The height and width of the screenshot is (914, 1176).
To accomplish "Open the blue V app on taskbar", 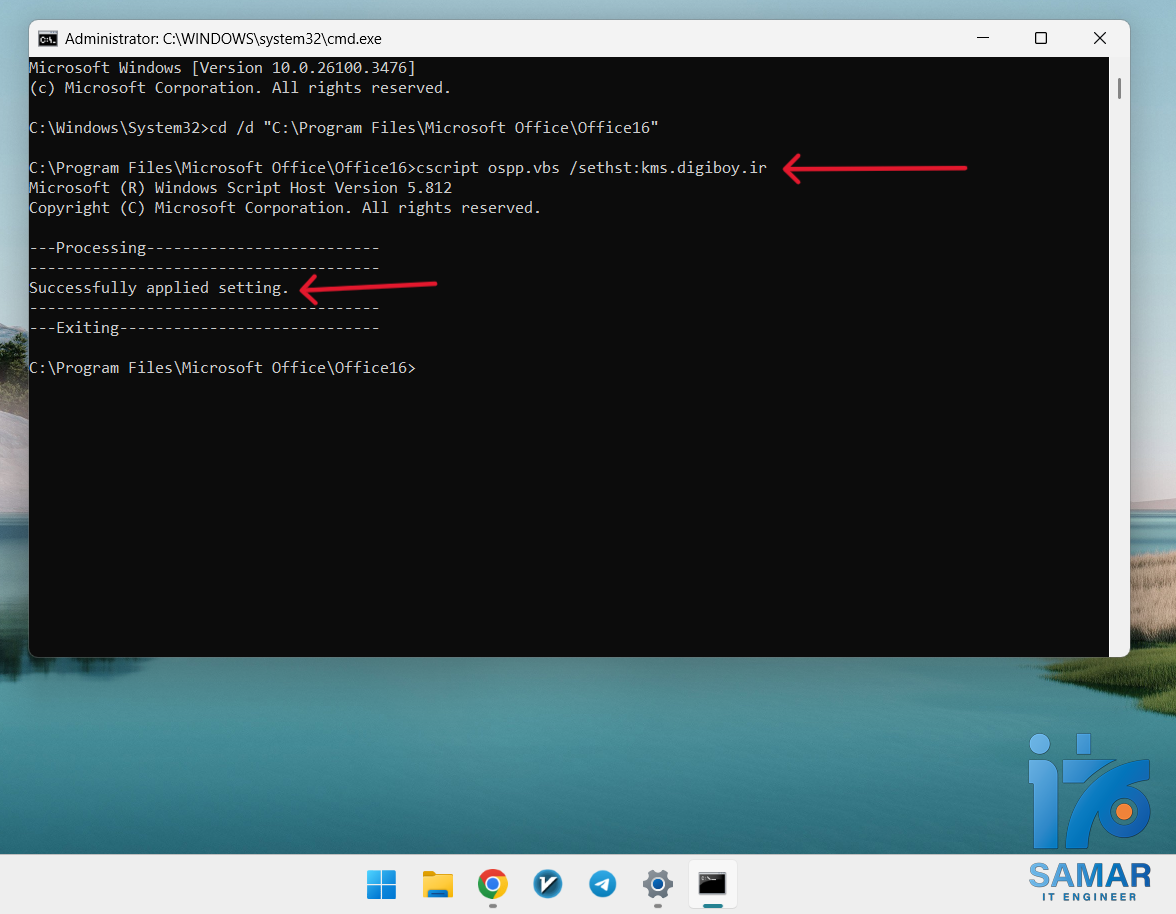I will 547,884.
